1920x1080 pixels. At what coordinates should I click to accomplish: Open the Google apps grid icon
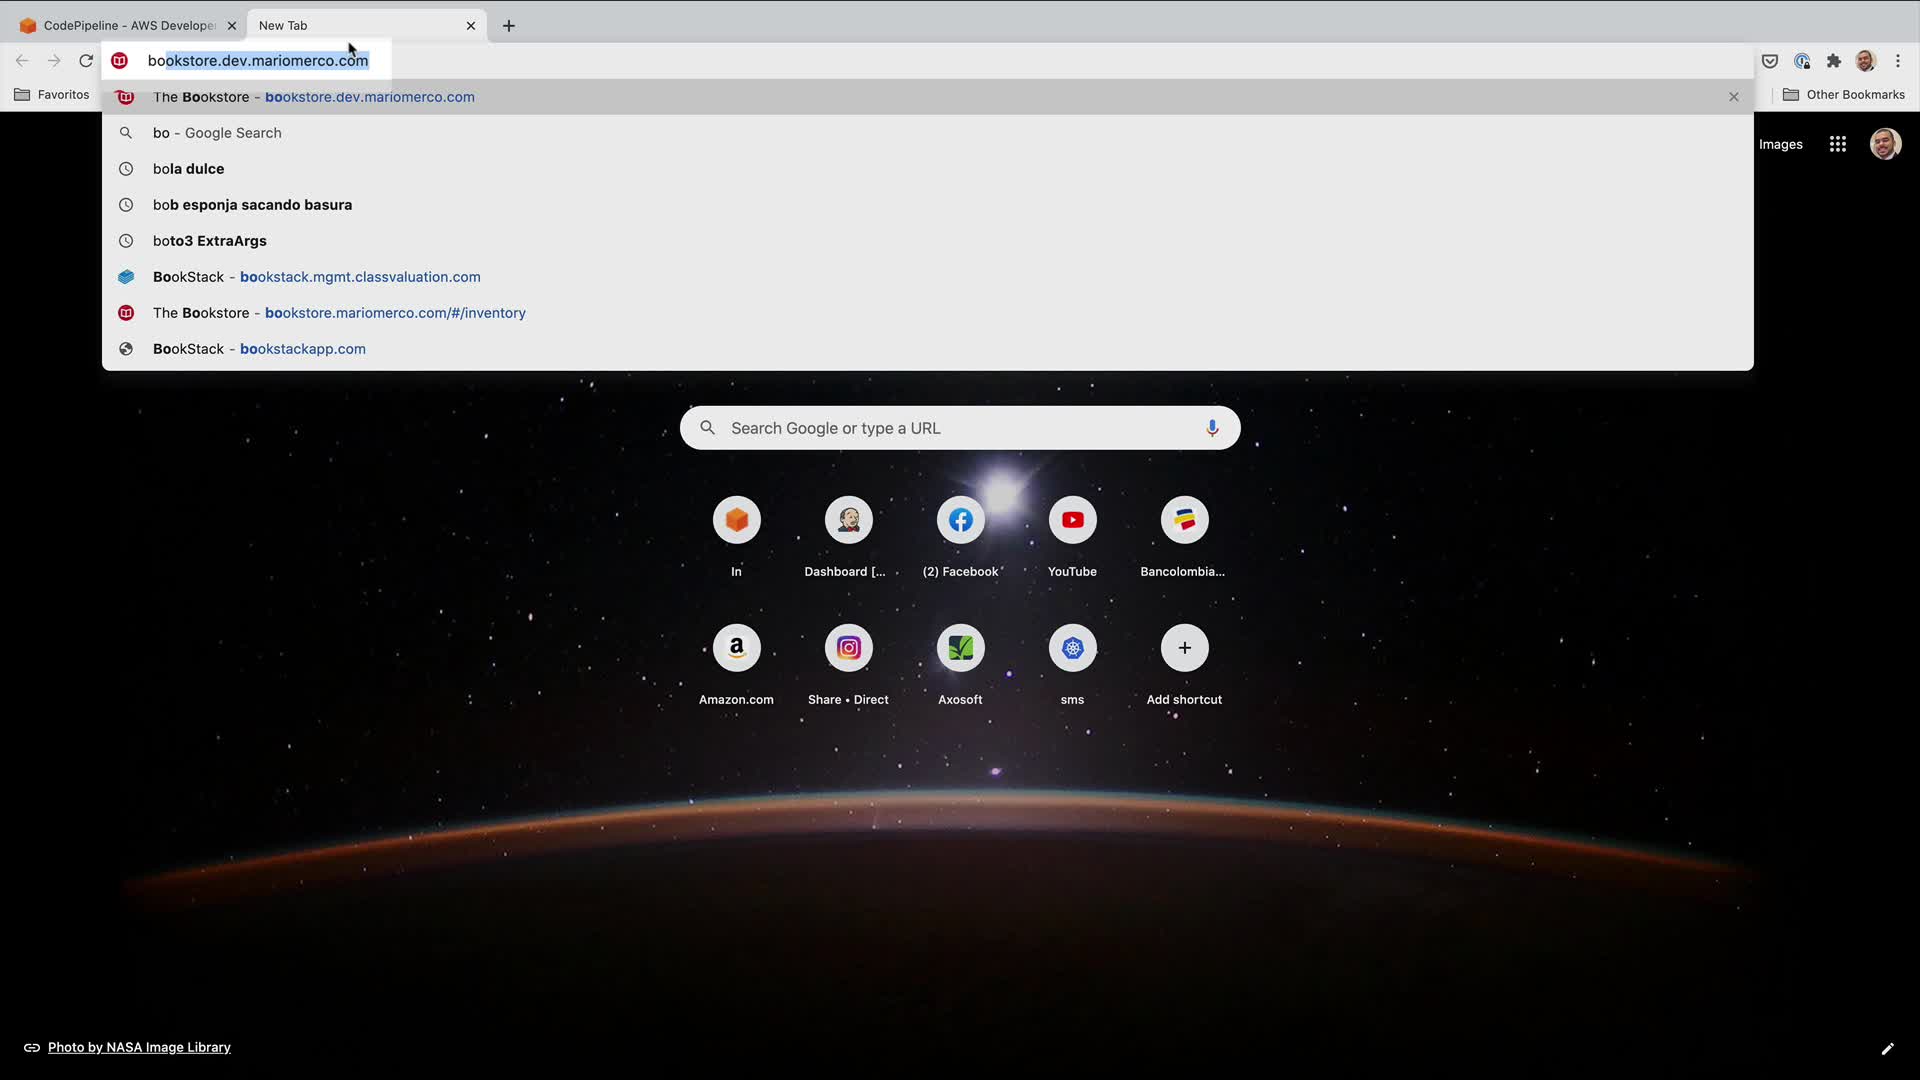pyautogui.click(x=1837, y=144)
